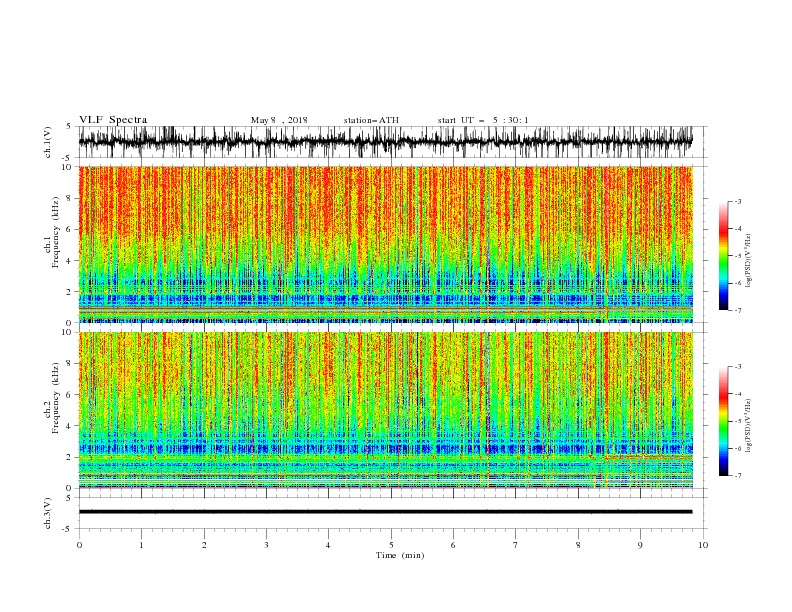Click the "4" kHz tick on ch.1 axis

70,261
